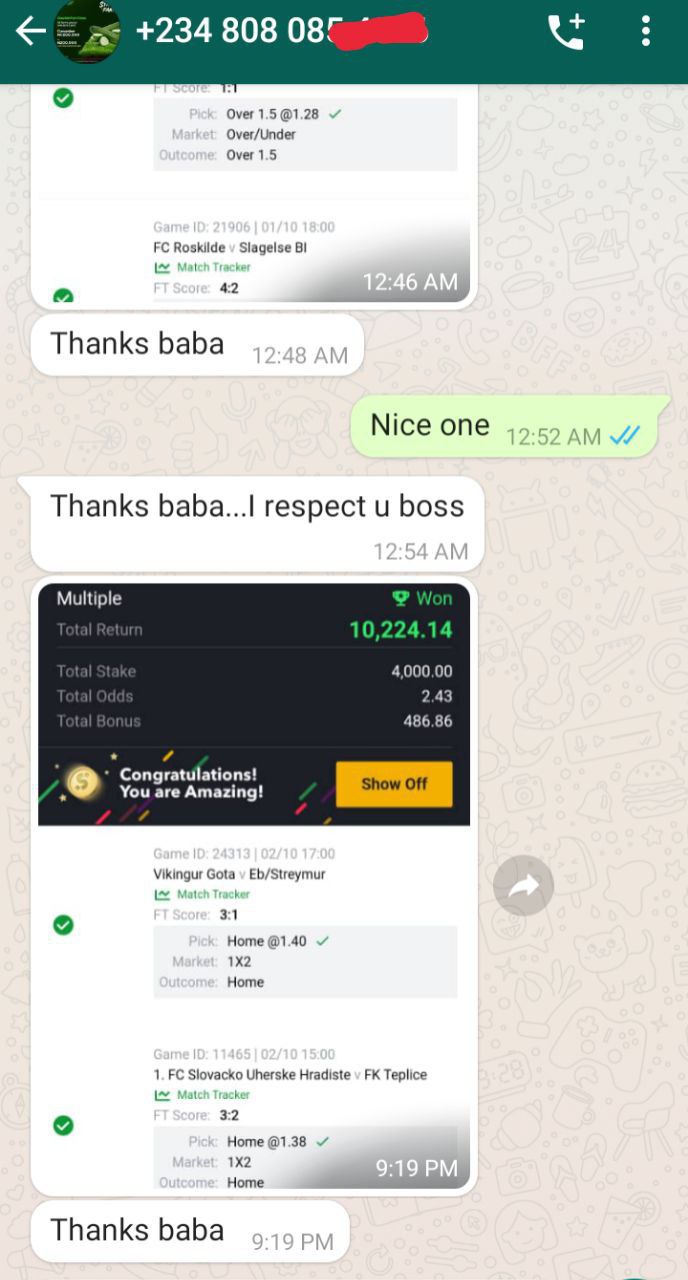
Task: Click the yellow Show Off button
Action: point(394,784)
